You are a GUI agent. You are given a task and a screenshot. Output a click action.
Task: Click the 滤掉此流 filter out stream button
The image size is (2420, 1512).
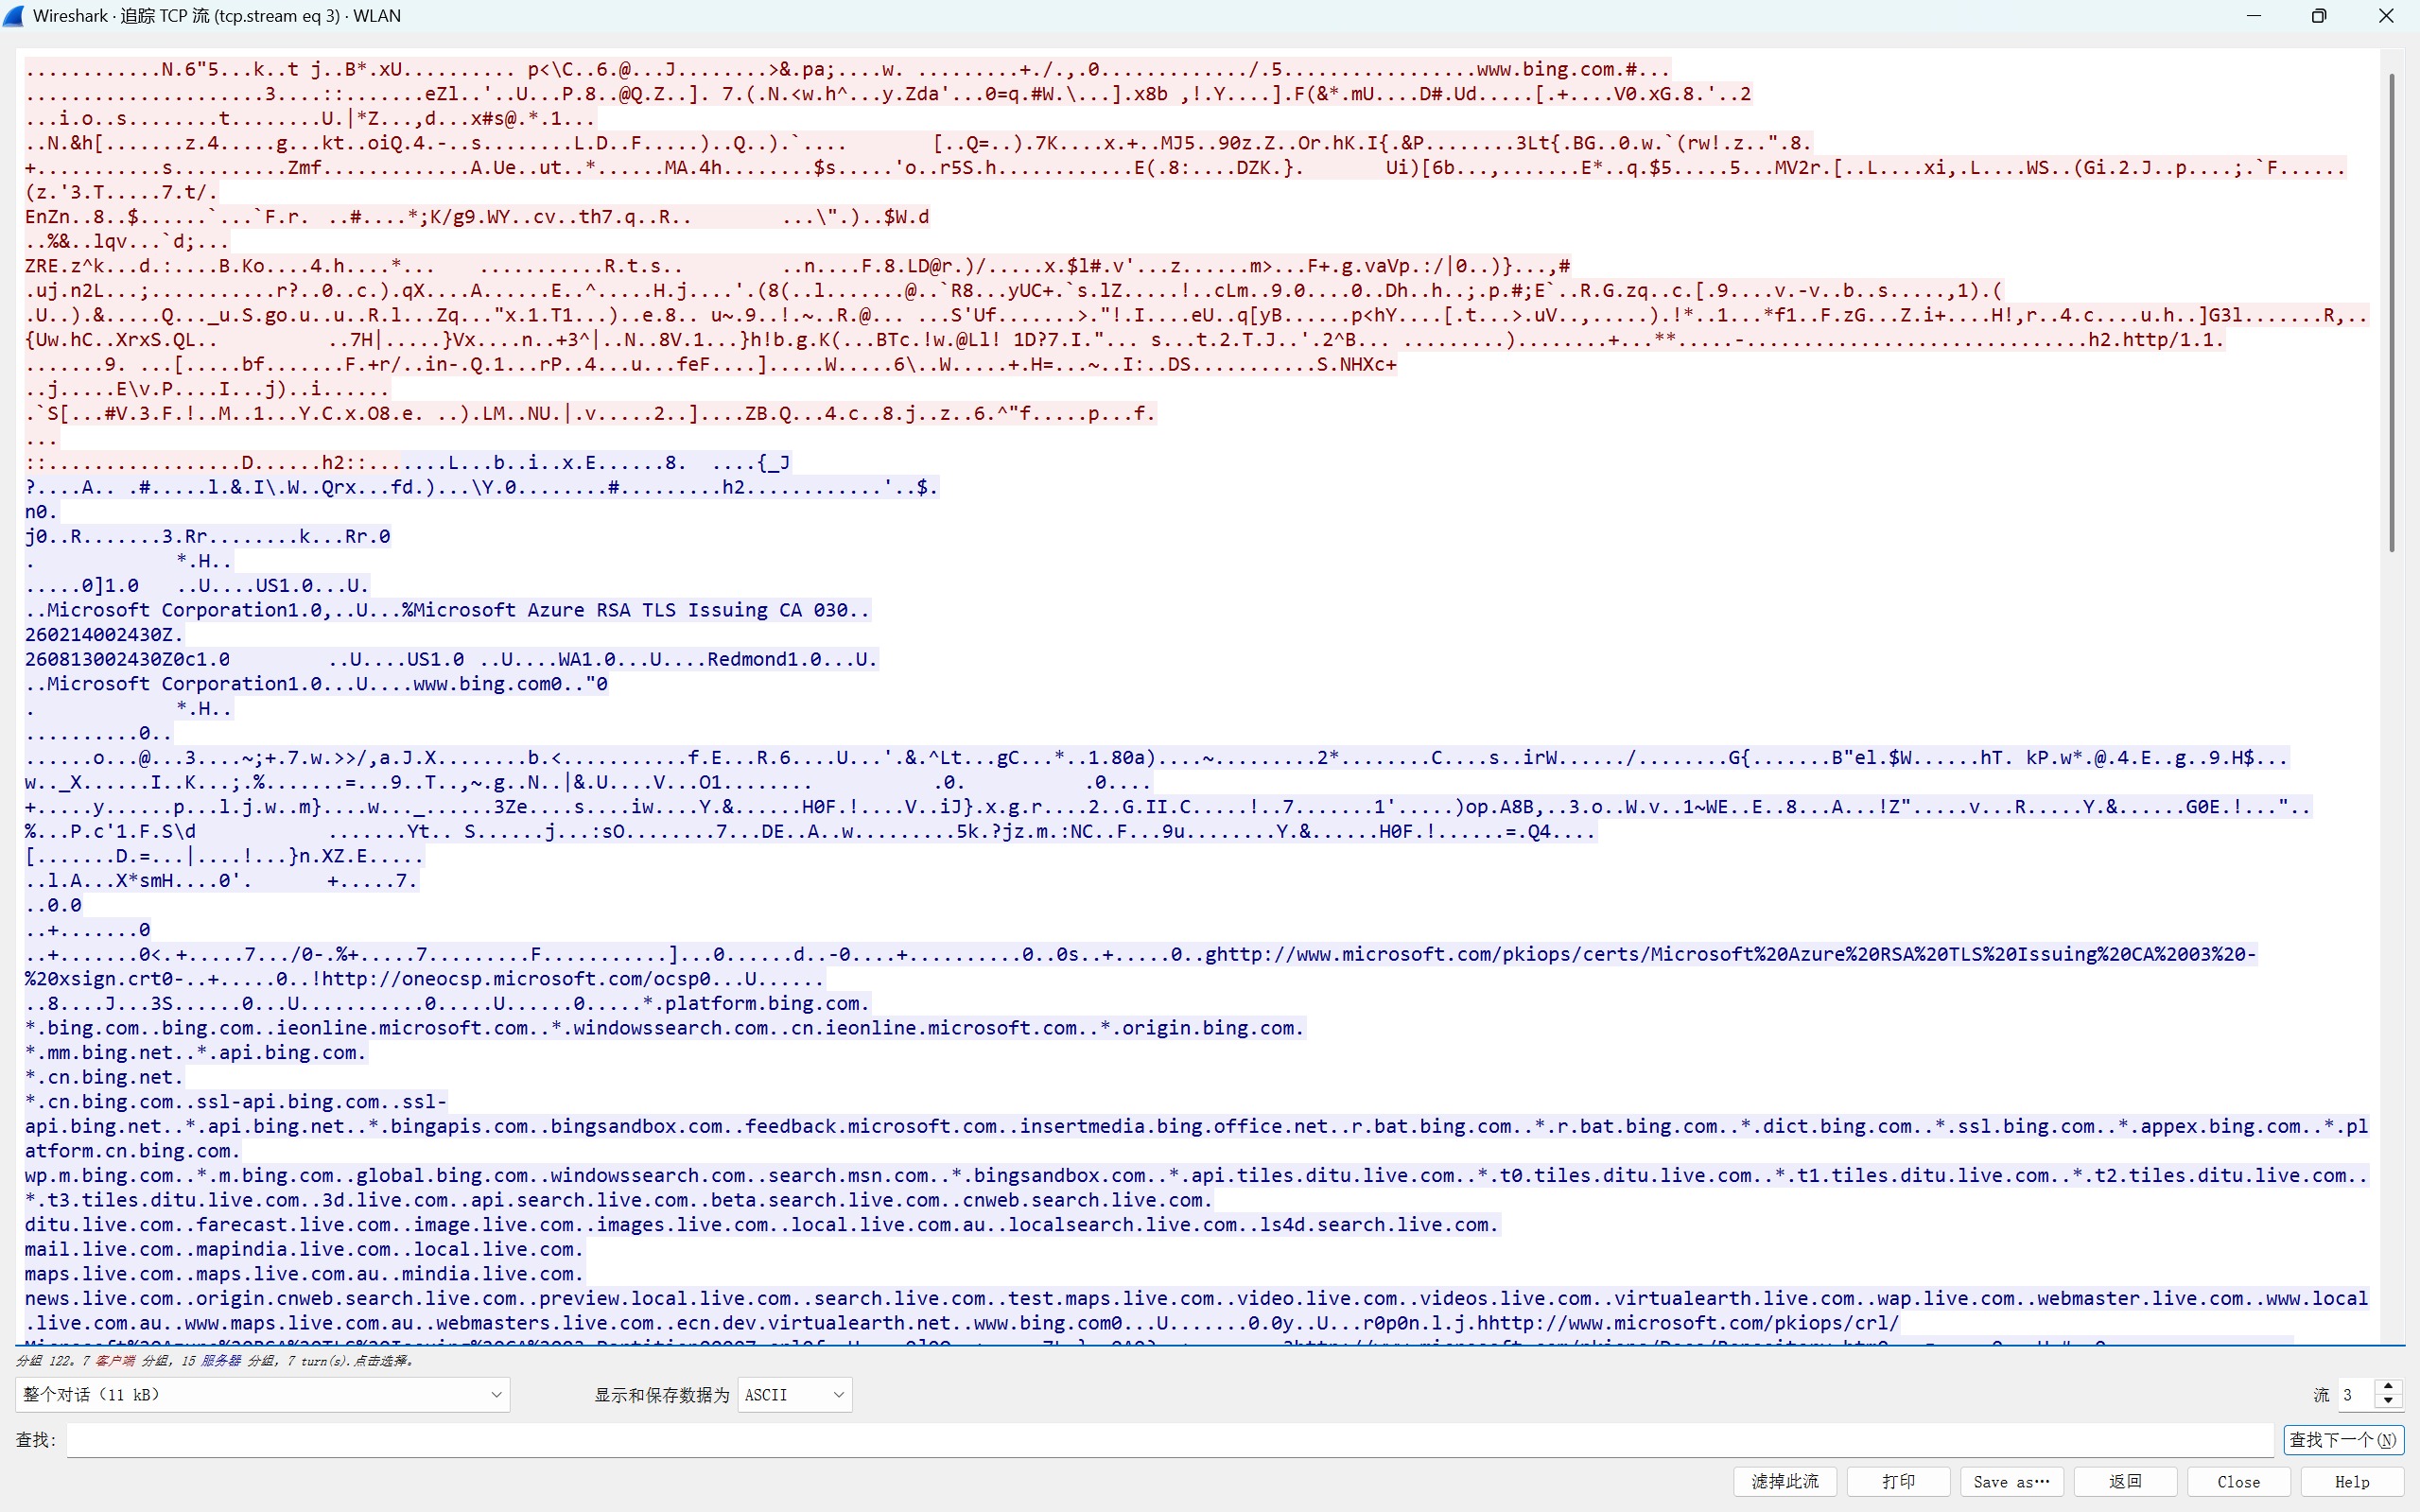pyautogui.click(x=1785, y=1481)
